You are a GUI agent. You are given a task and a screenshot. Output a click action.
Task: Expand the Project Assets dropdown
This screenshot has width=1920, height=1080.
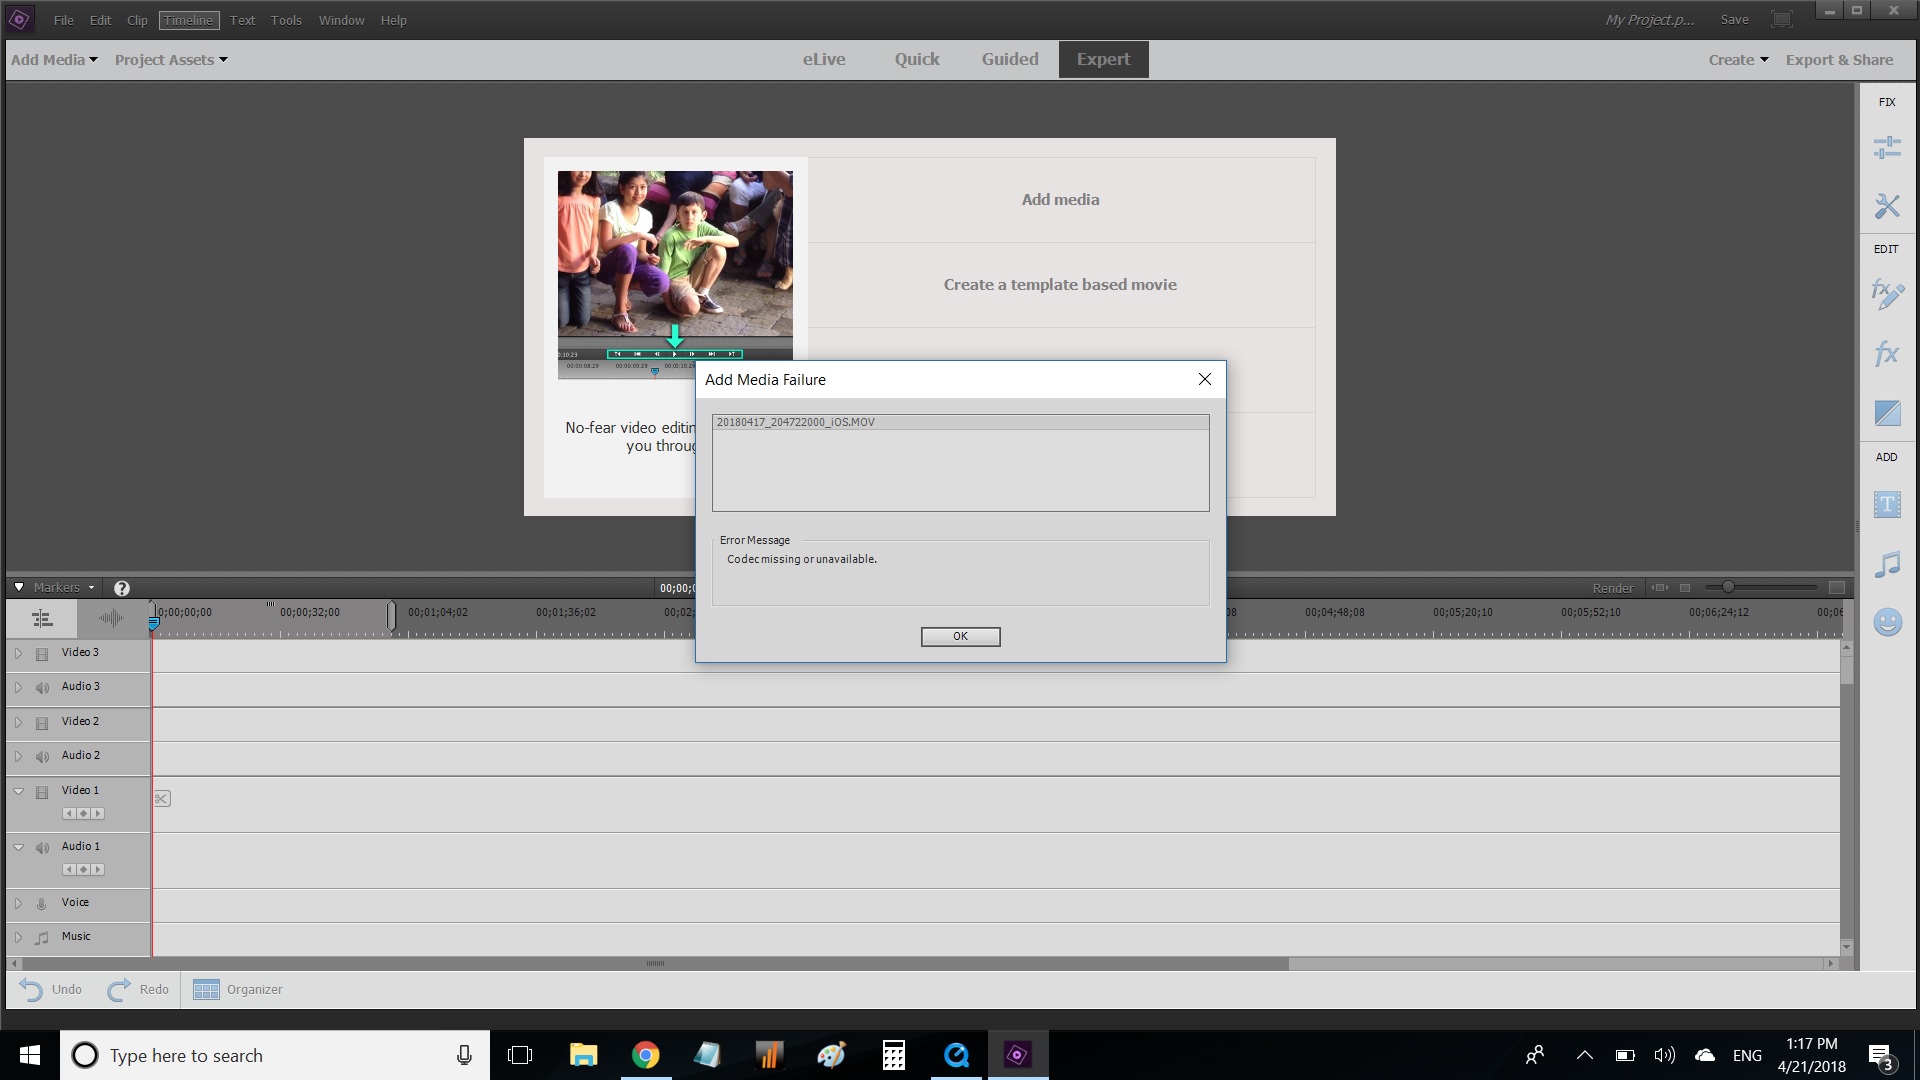pos(169,59)
